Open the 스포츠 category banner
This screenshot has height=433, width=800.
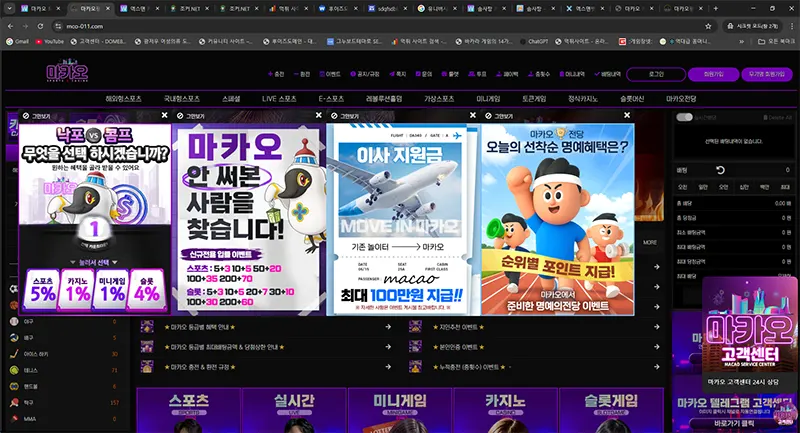coord(189,411)
